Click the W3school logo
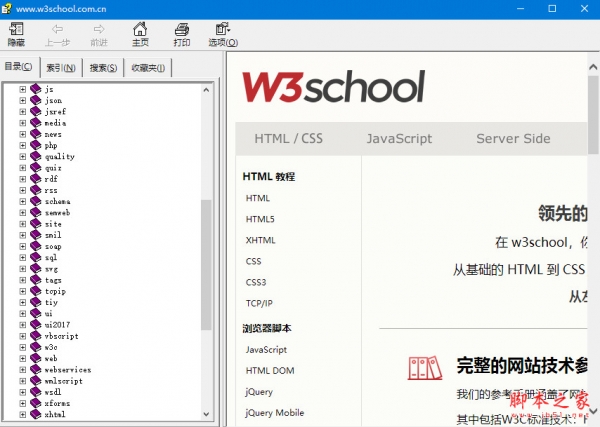This screenshot has width=600, height=427. tap(333, 86)
